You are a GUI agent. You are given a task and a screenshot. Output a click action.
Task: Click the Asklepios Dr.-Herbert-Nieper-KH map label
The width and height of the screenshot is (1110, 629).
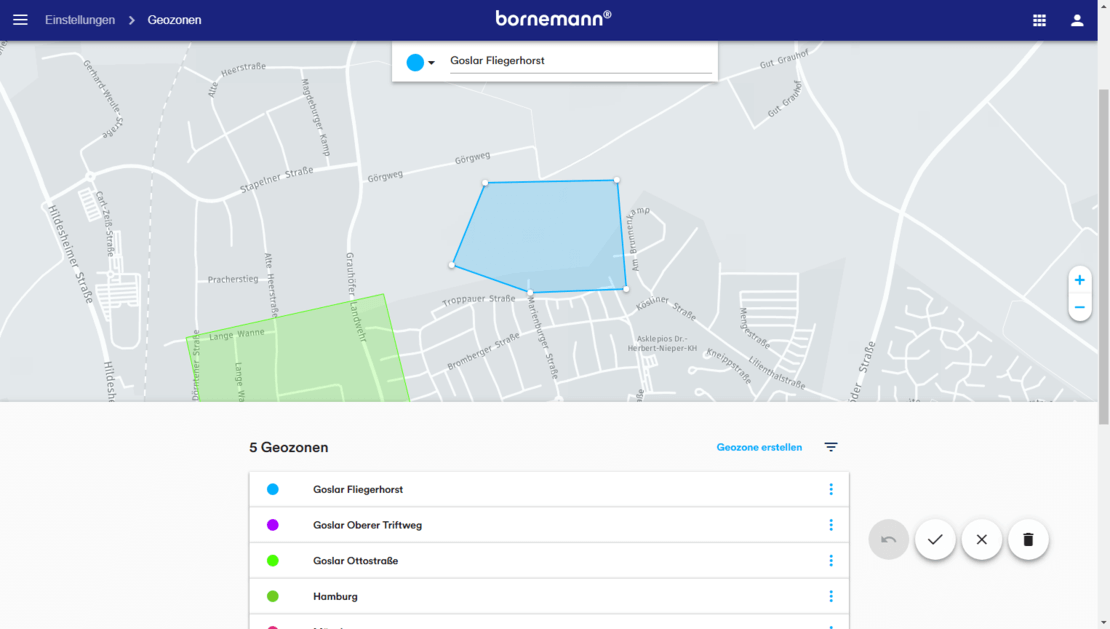click(662, 343)
